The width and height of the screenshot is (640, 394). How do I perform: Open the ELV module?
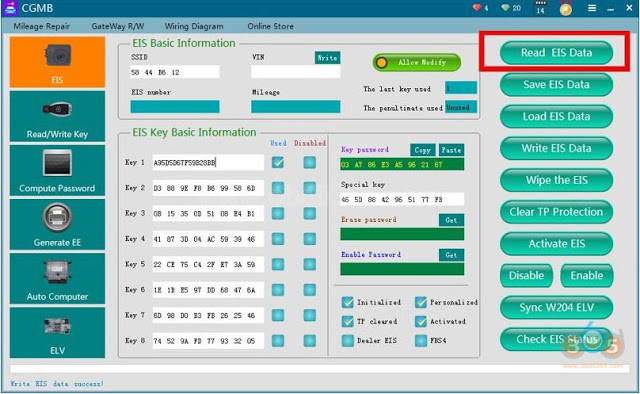(x=57, y=333)
